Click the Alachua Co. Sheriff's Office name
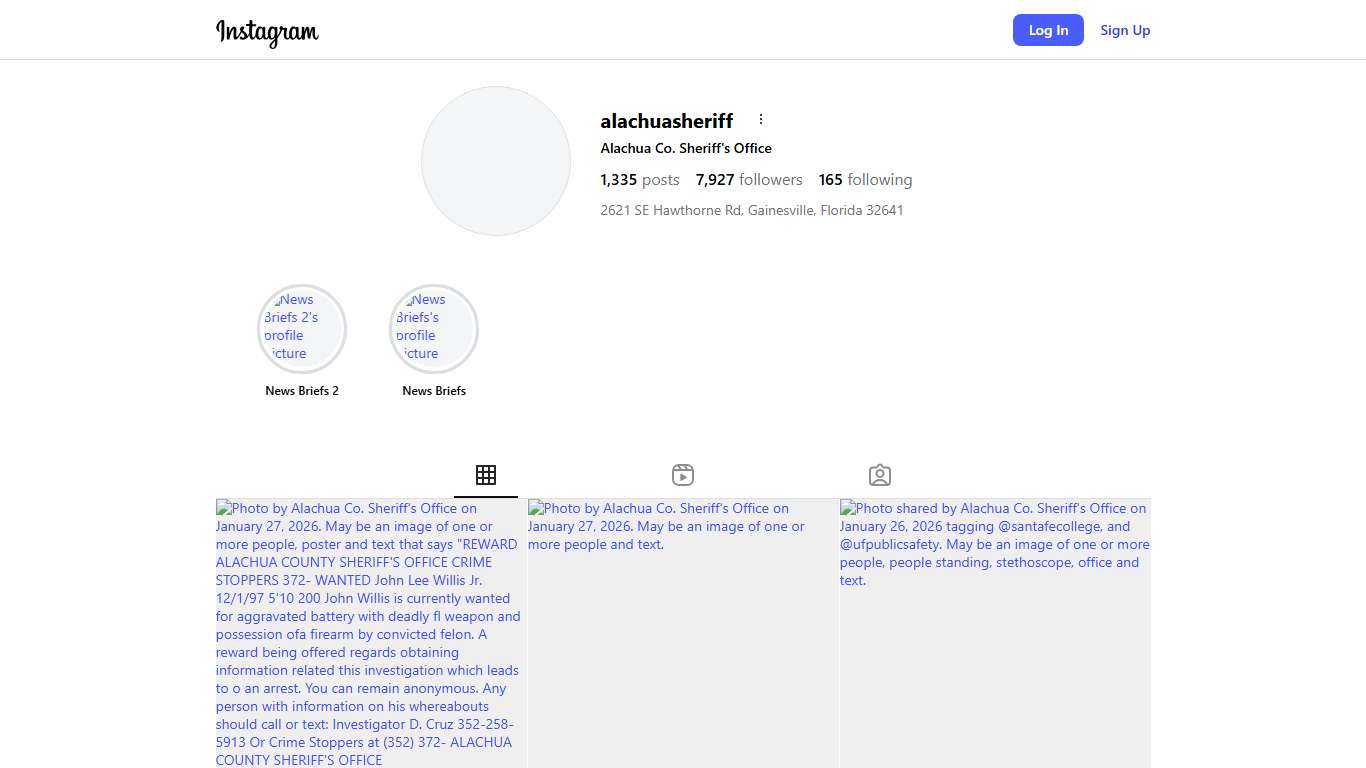Viewport: 1366px width, 768px height. tap(686, 148)
